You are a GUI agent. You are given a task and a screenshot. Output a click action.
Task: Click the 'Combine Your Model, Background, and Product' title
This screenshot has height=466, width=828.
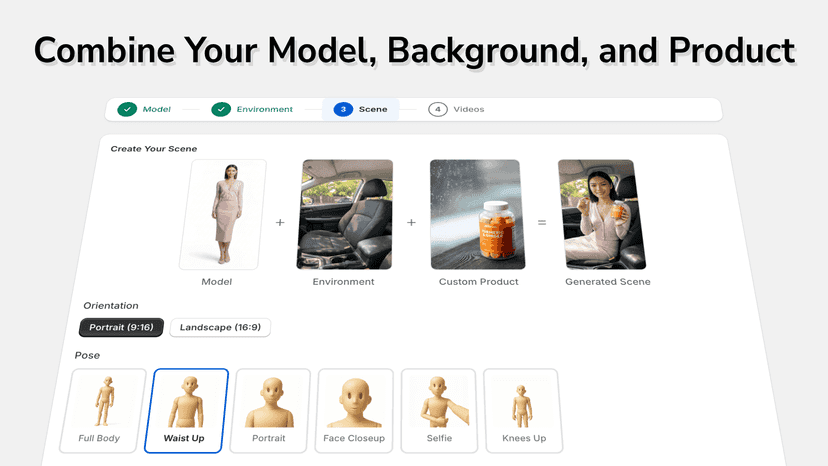pyautogui.click(x=415, y=51)
